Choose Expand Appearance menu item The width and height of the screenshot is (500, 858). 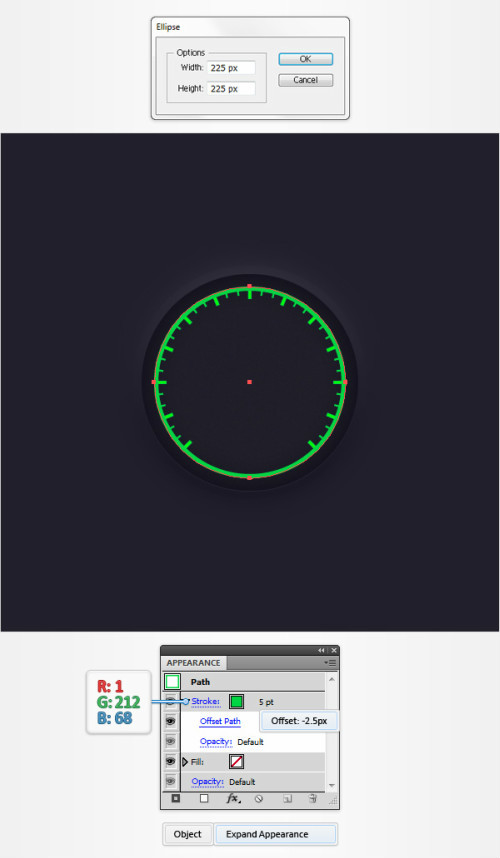[x=276, y=834]
